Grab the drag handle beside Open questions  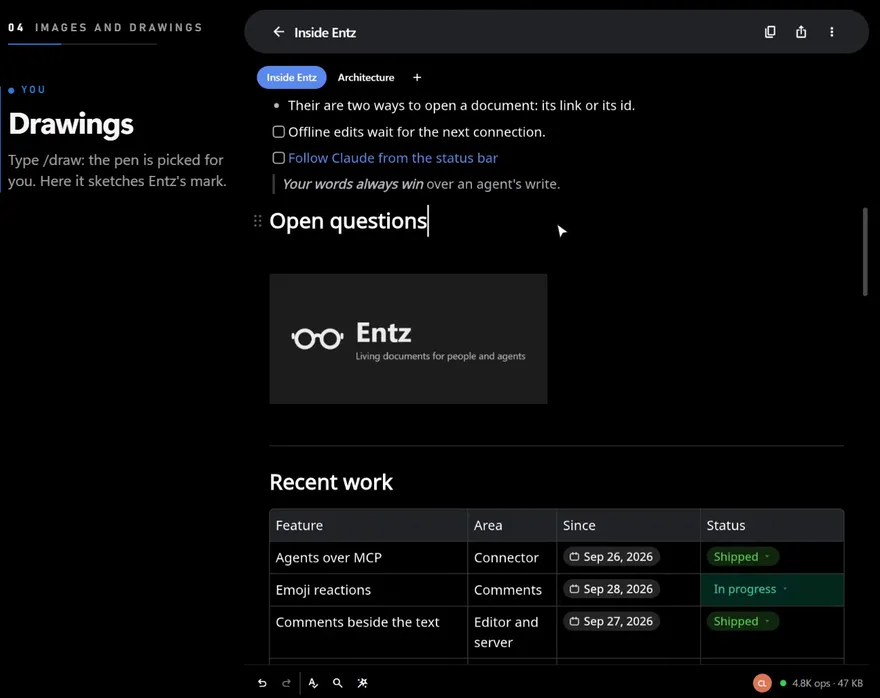[x=258, y=221]
